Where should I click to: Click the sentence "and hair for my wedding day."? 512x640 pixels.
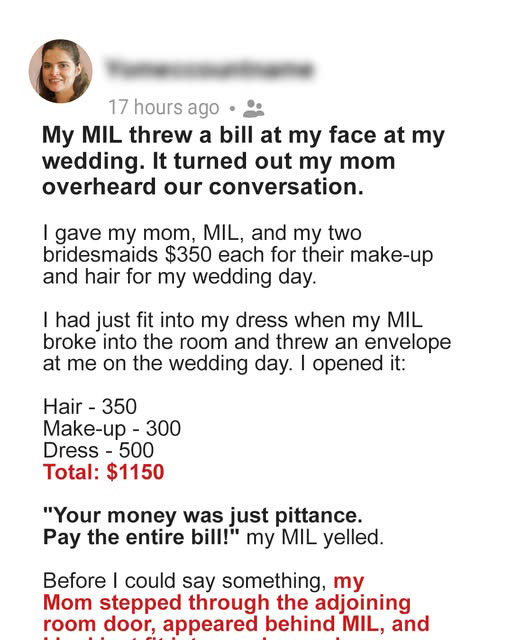click(180, 277)
